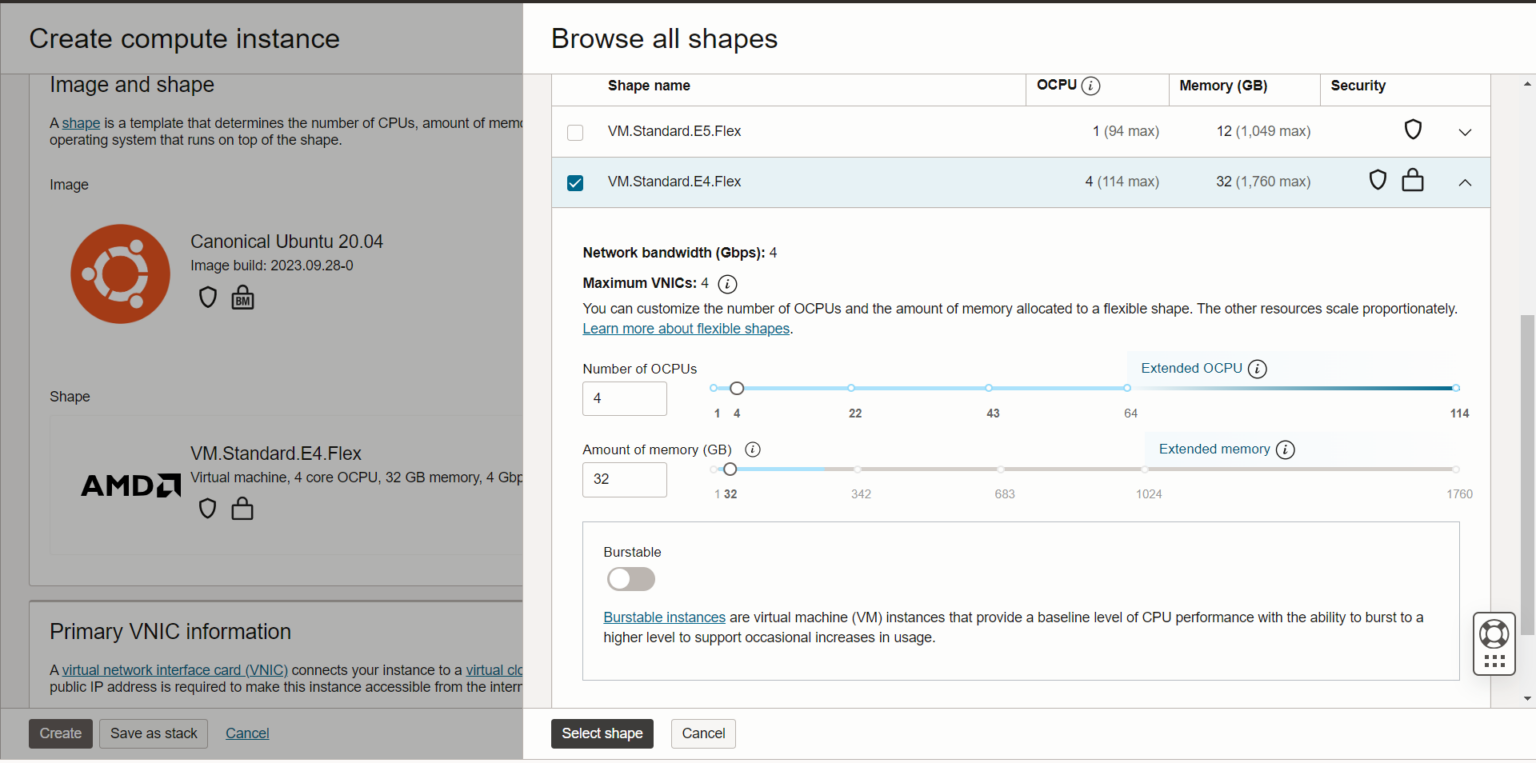Open Learn more about flexible shapes link
1536x763 pixels.
click(686, 329)
